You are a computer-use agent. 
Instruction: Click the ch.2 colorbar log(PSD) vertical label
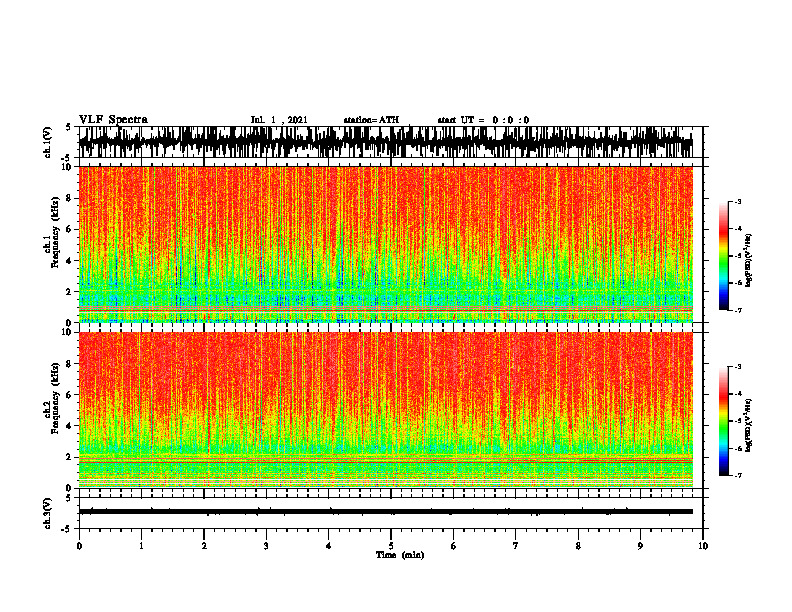pos(748,425)
